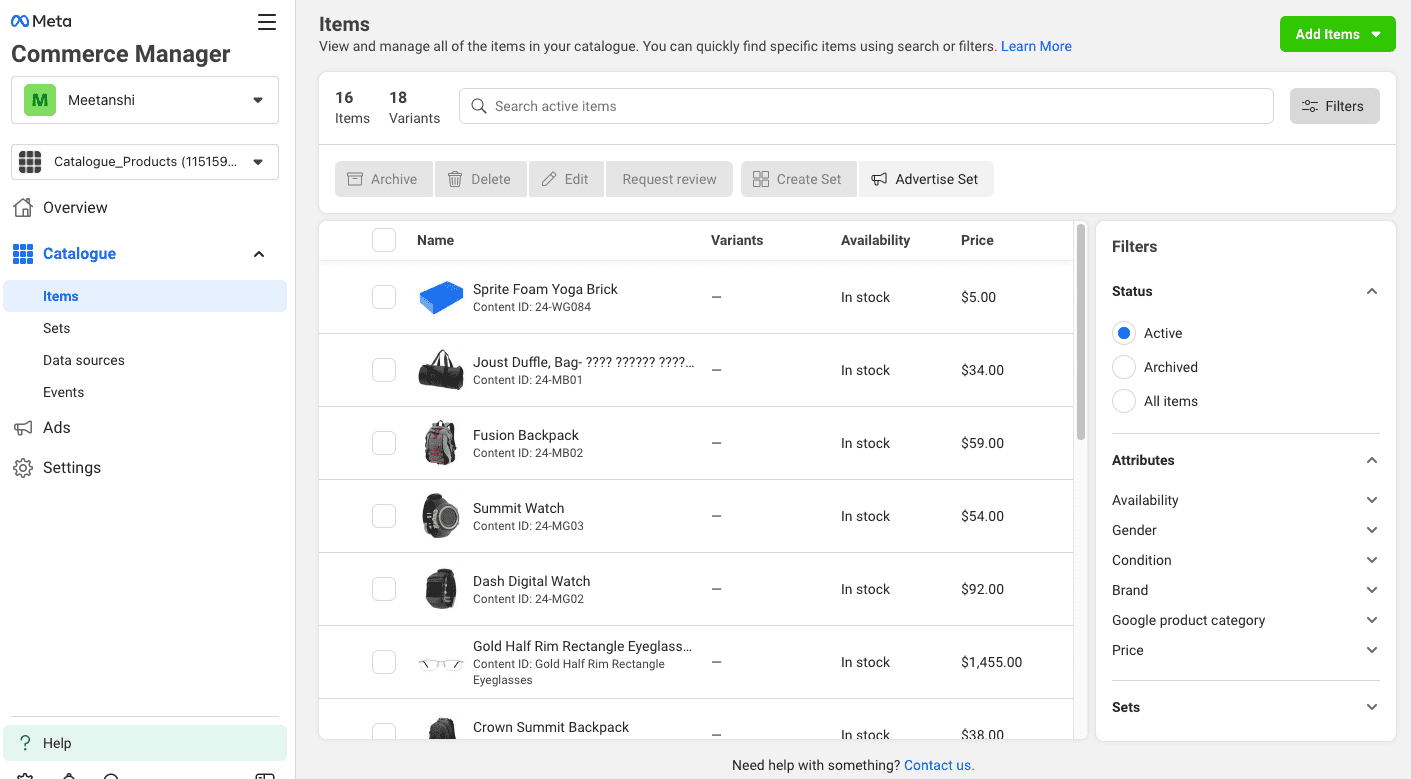Open the Learn More link

[x=1036, y=46]
